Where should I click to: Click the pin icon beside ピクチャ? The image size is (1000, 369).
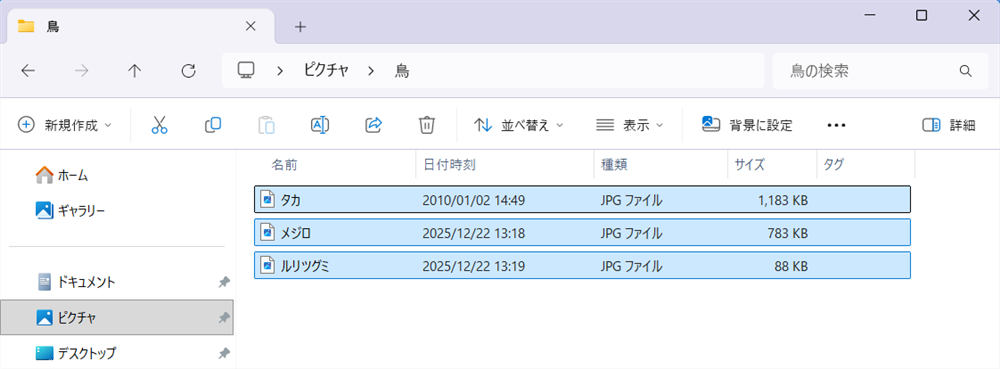click(224, 317)
